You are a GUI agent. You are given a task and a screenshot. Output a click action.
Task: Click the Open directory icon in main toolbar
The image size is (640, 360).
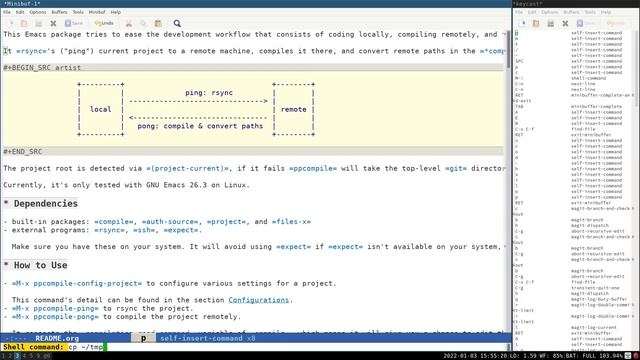click(38, 23)
